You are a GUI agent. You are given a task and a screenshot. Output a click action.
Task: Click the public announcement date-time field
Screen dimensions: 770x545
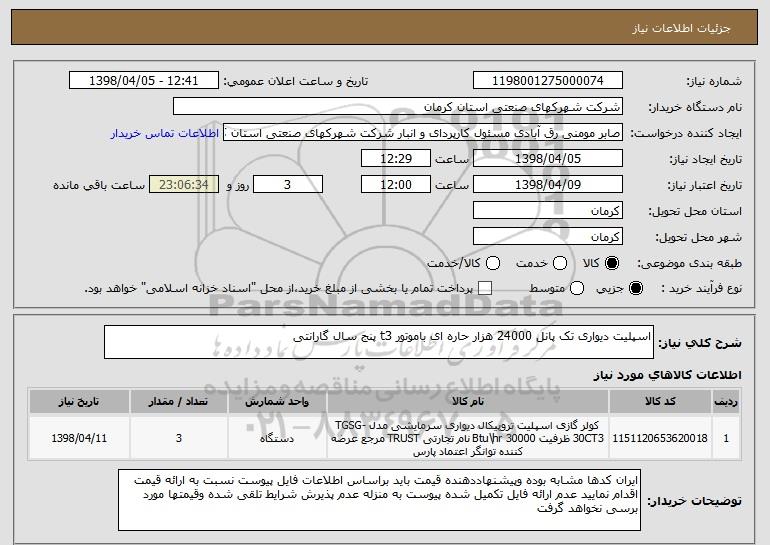point(144,81)
